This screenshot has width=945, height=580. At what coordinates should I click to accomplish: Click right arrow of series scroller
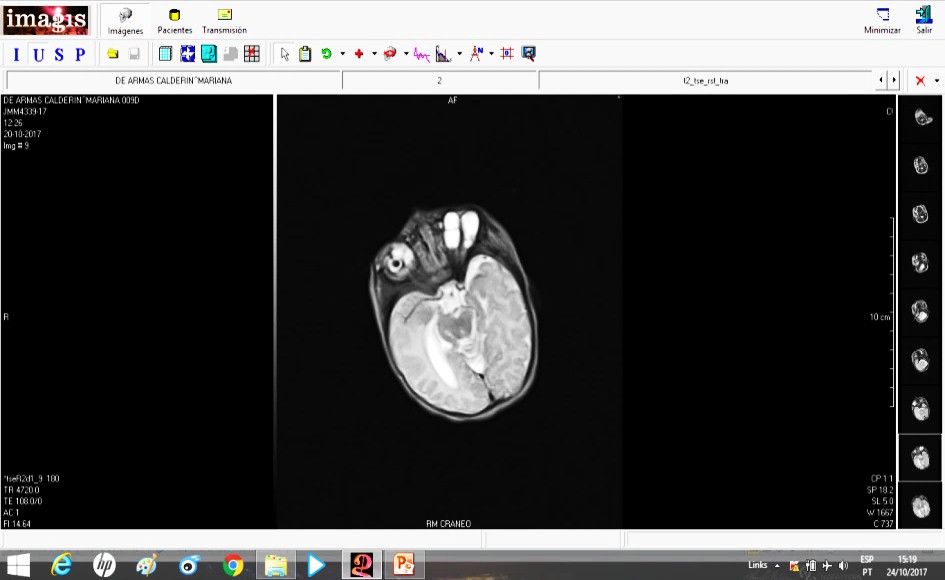pyautogui.click(x=894, y=80)
